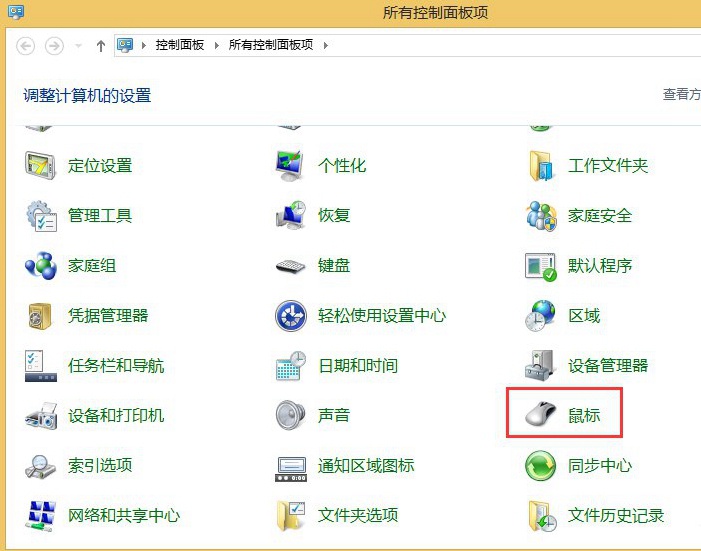The height and width of the screenshot is (551, 701).
Task: Open the 定位设置 map icon
Action: (x=40, y=165)
